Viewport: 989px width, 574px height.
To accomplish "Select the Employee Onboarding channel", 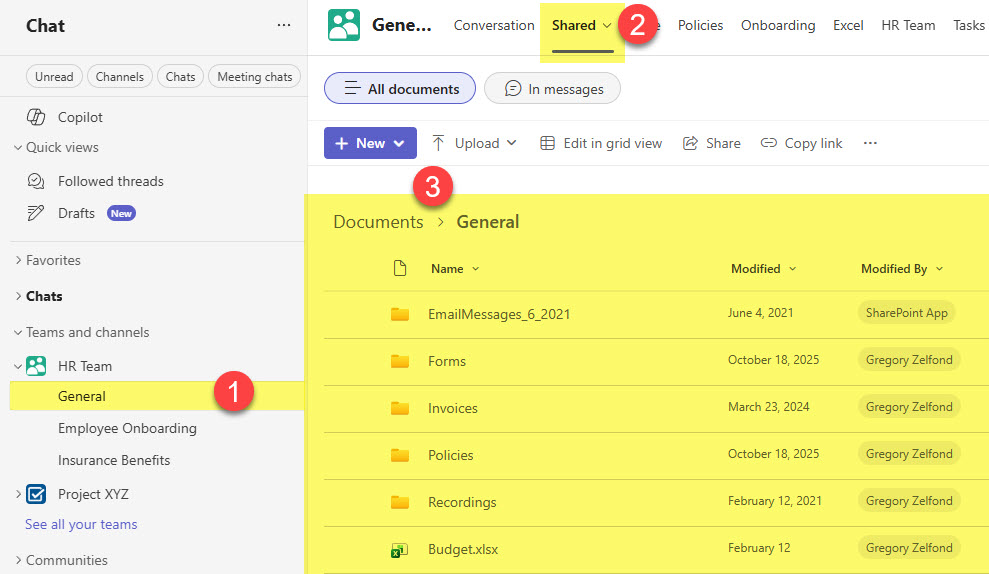I will tap(127, 428).
